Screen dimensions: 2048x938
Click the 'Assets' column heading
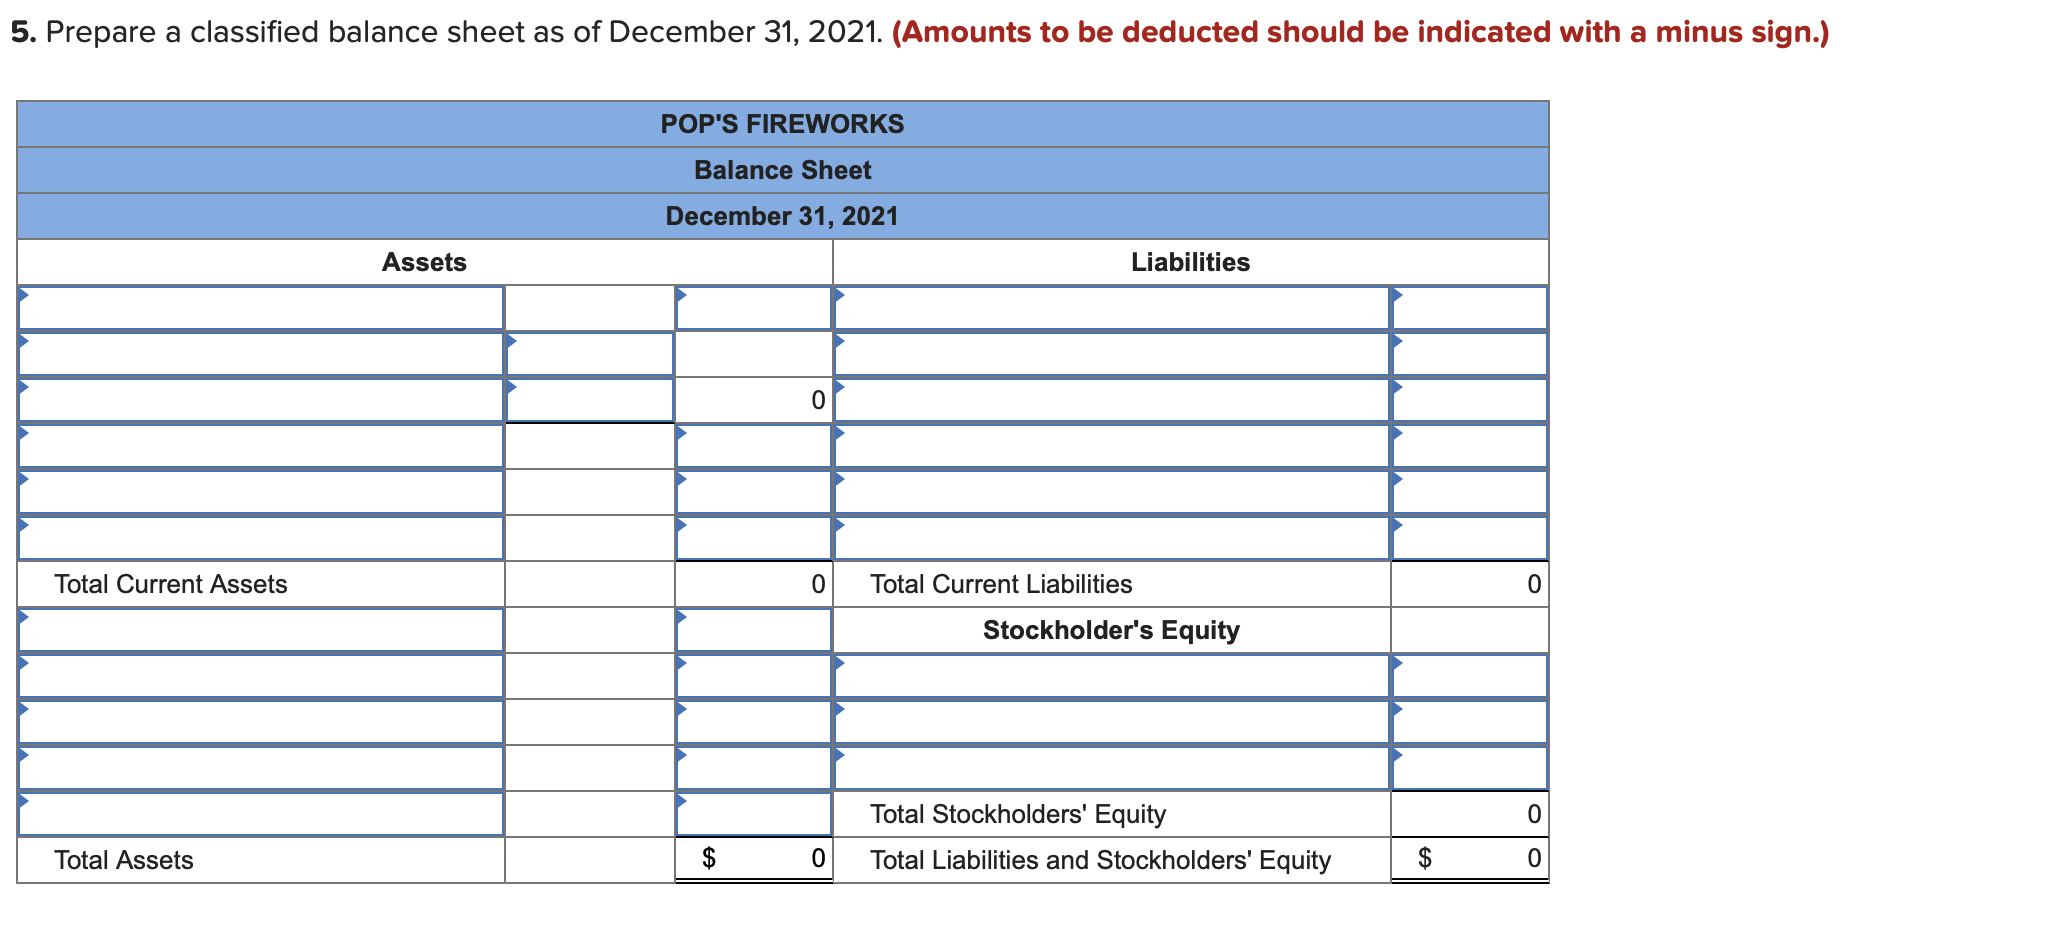click(424, 262)
